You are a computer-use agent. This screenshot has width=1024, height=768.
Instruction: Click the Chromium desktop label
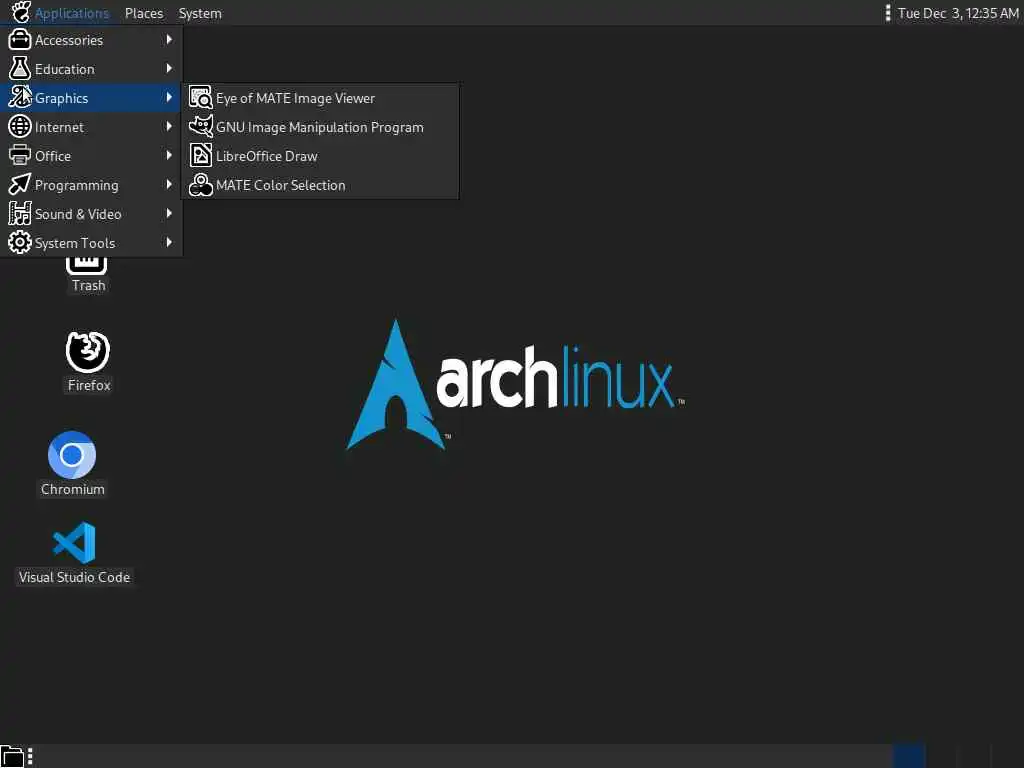coord(72,489)
